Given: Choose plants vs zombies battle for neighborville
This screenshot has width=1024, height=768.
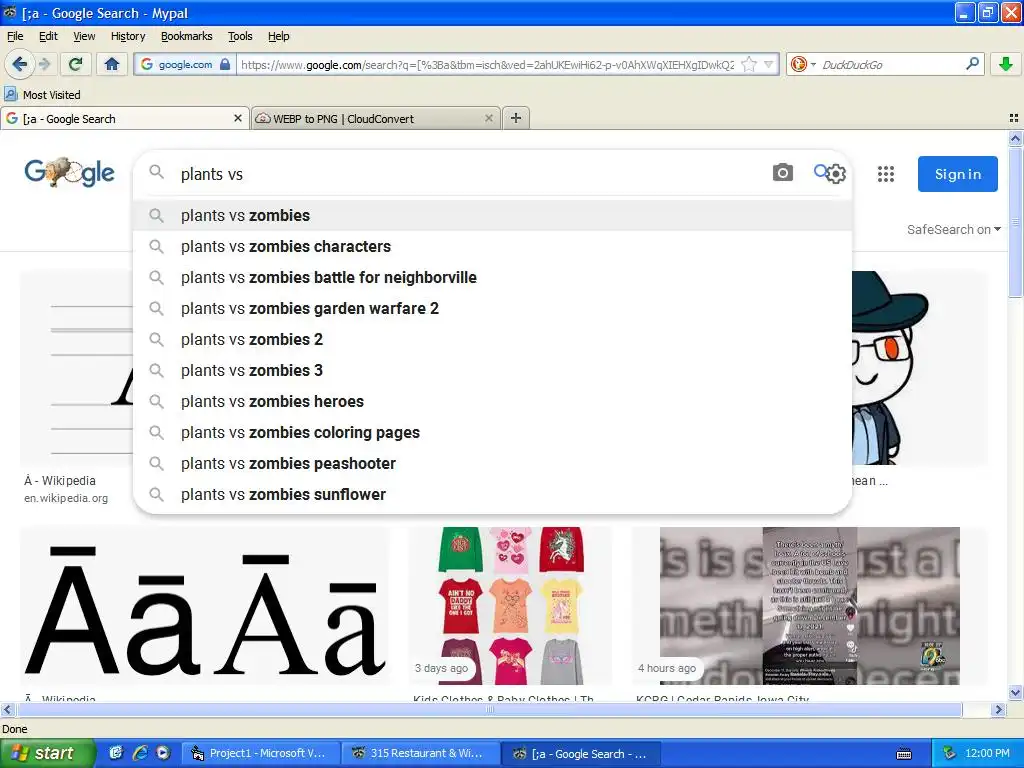Looking at the screenshot, I should click(x=492, y=278).
